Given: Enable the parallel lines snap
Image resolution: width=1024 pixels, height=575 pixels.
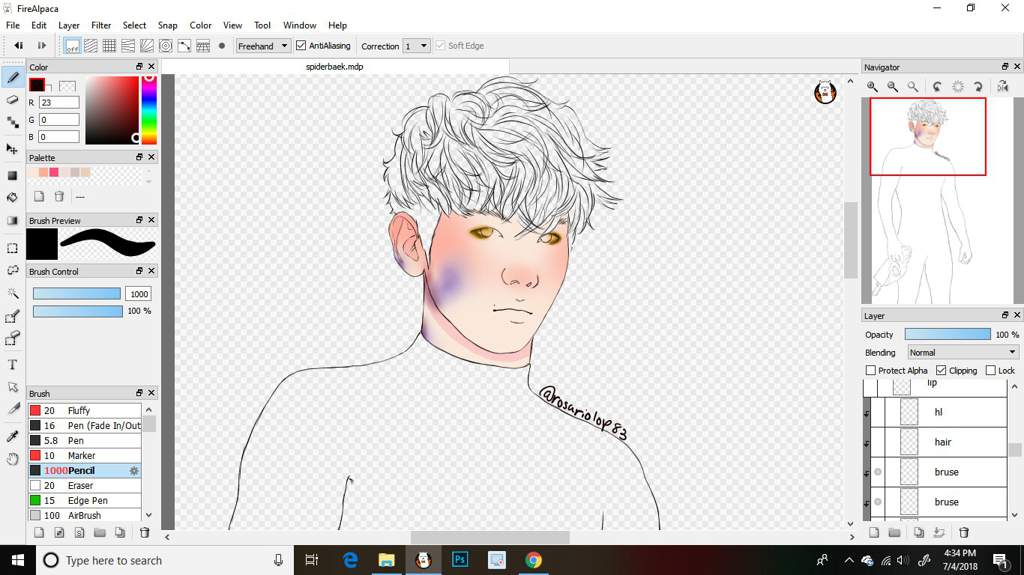Looking at the screenshot, I should pos(91,46).
